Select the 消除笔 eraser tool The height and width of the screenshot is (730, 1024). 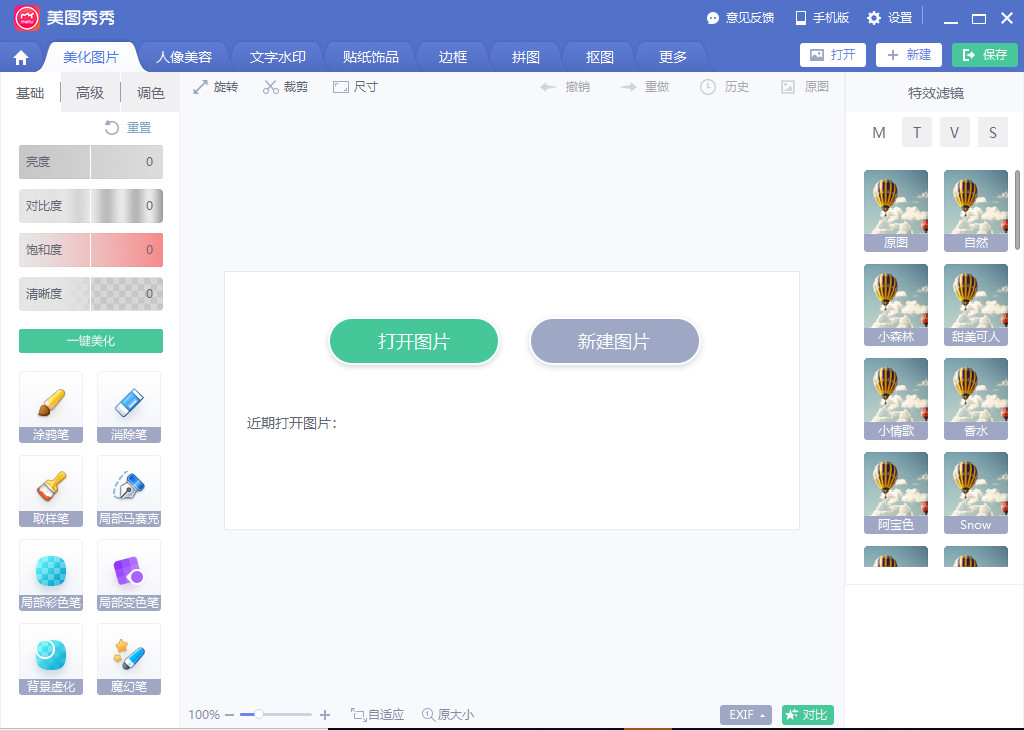(129, 407)
